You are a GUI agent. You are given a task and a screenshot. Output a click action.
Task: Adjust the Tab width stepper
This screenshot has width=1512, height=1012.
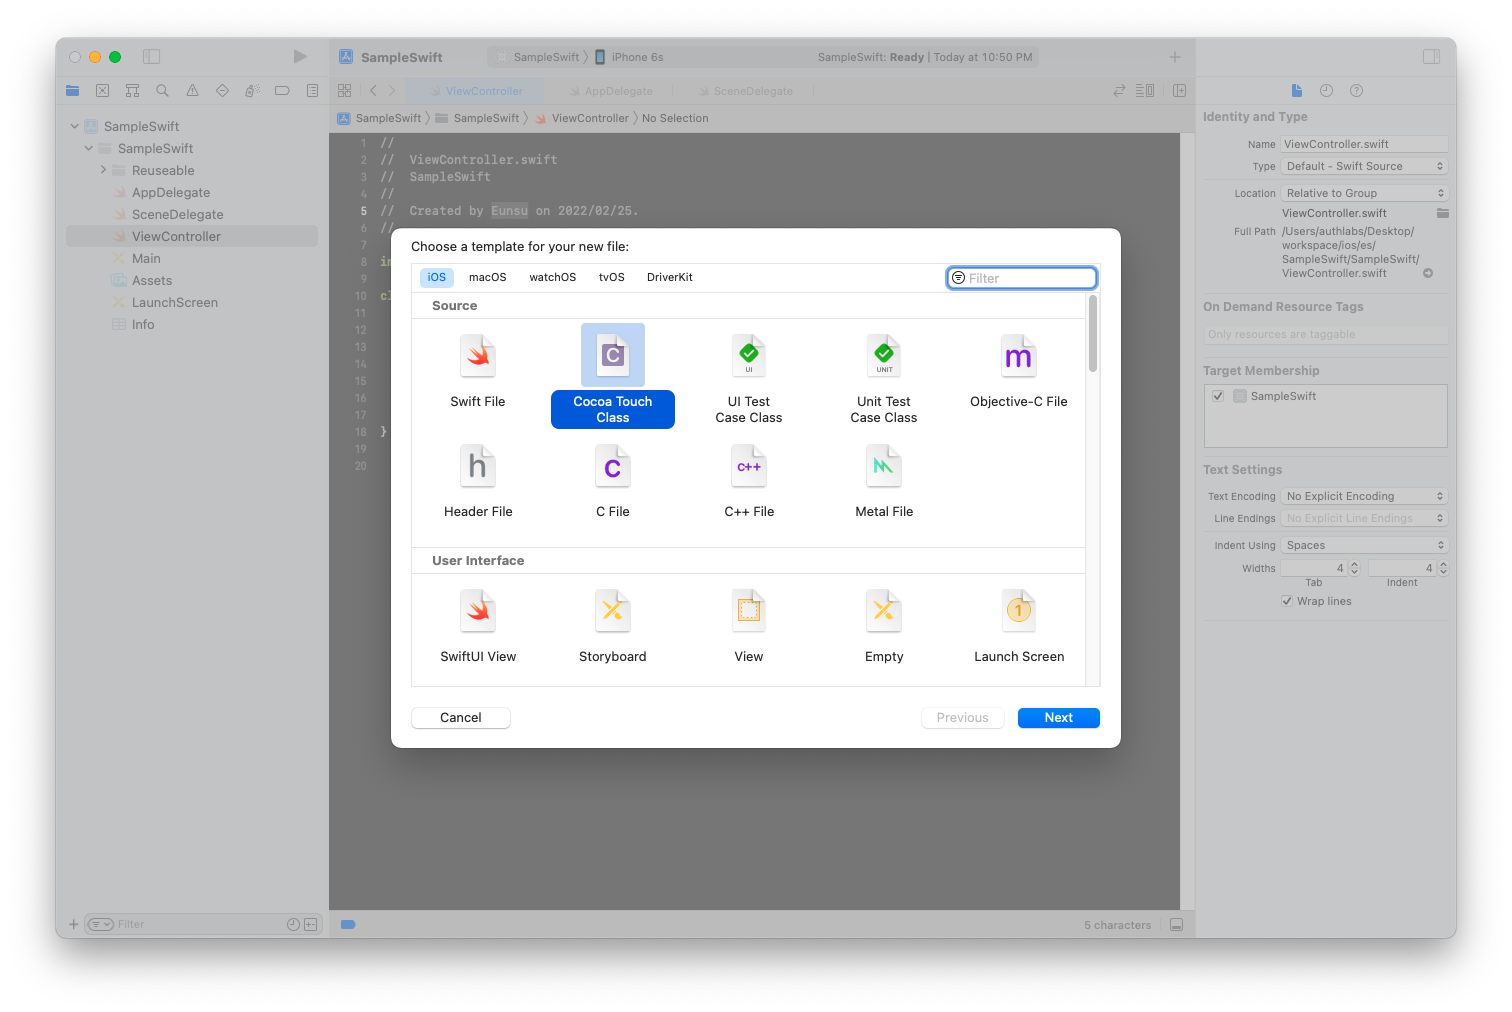[1354, 568]
